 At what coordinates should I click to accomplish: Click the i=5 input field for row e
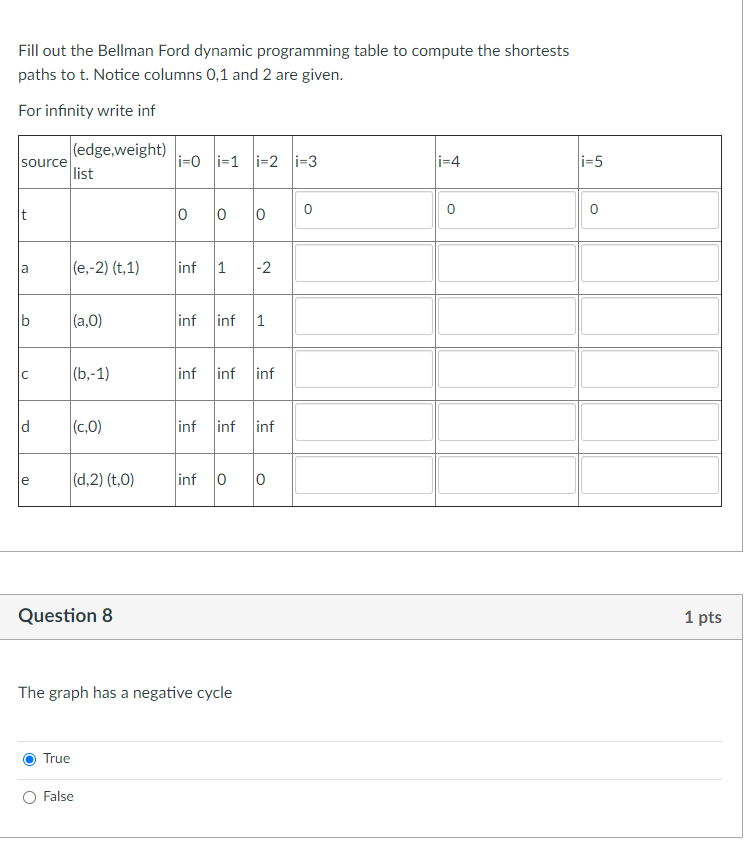click(x=650, y=475)
